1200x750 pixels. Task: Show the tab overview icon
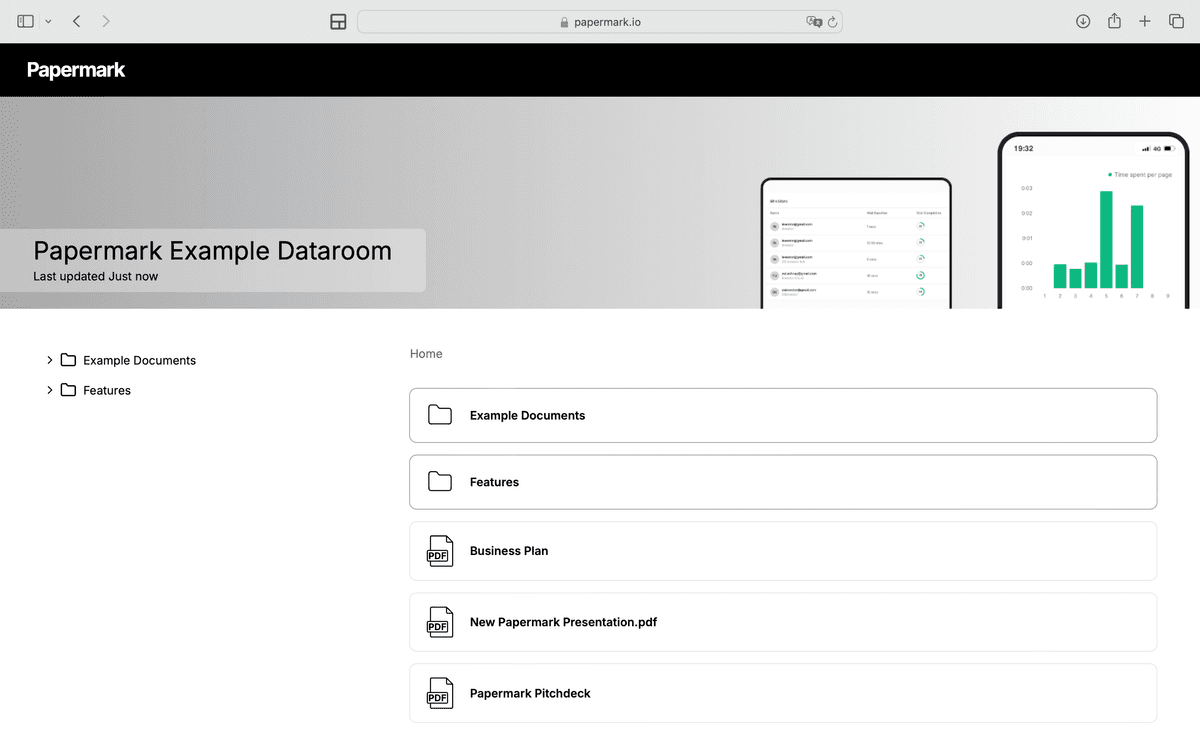tap(1176, 21)
